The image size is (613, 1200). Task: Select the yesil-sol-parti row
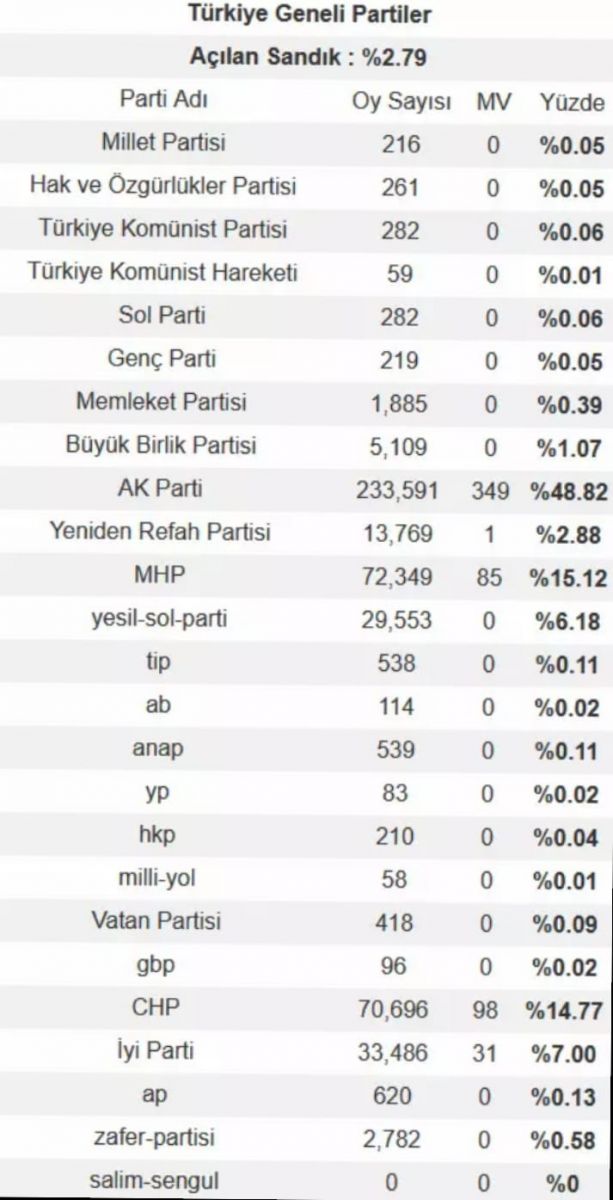[x=306, y=620]
